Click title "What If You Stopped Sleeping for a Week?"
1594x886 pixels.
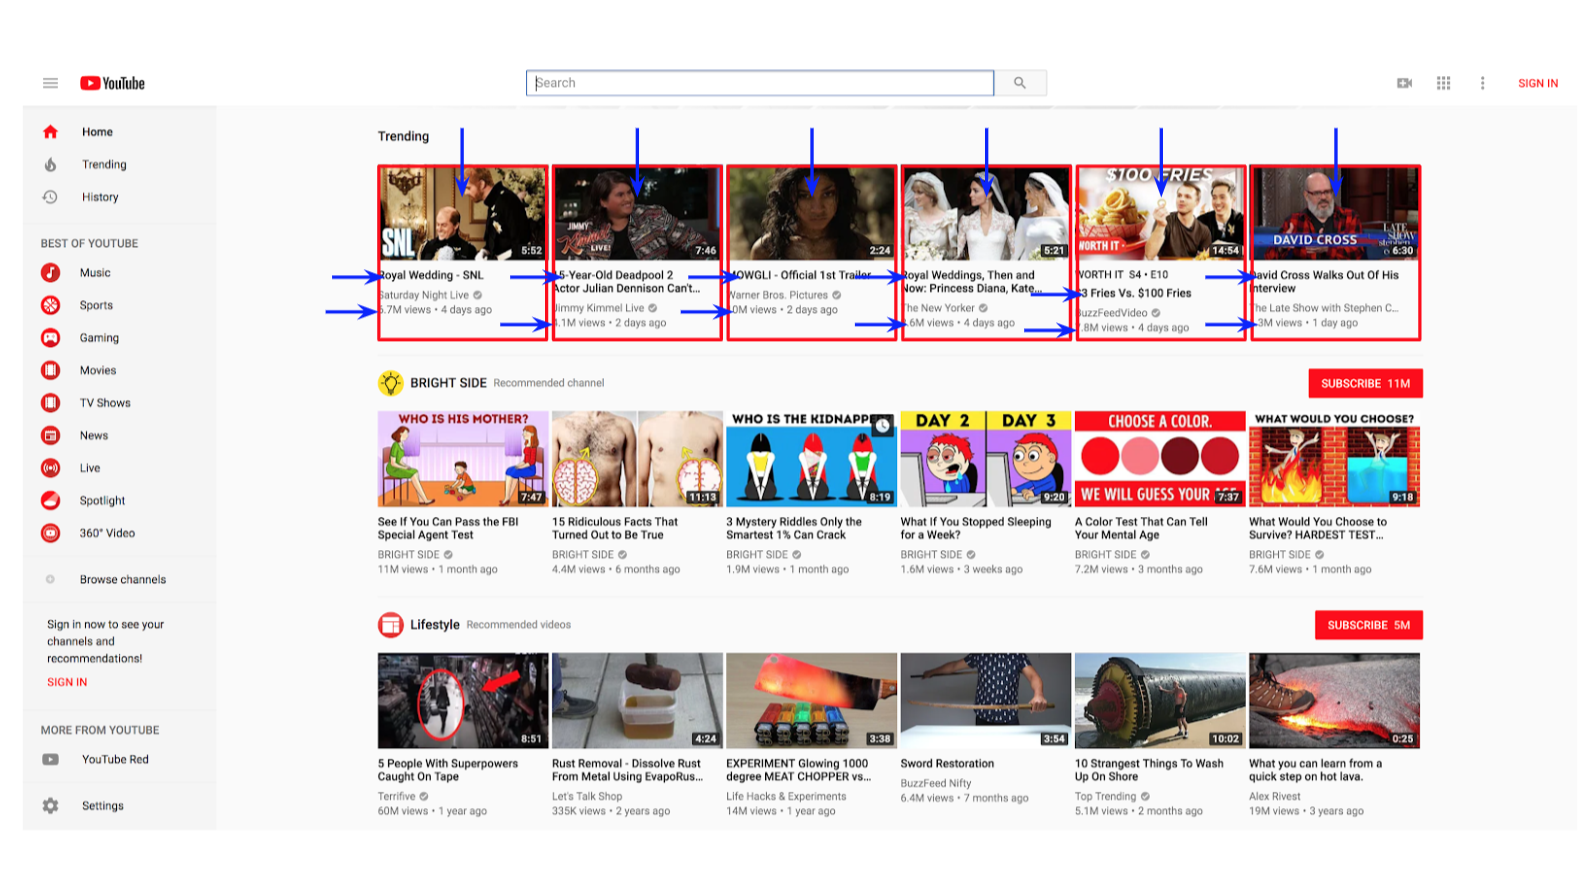tap(976, 528)
